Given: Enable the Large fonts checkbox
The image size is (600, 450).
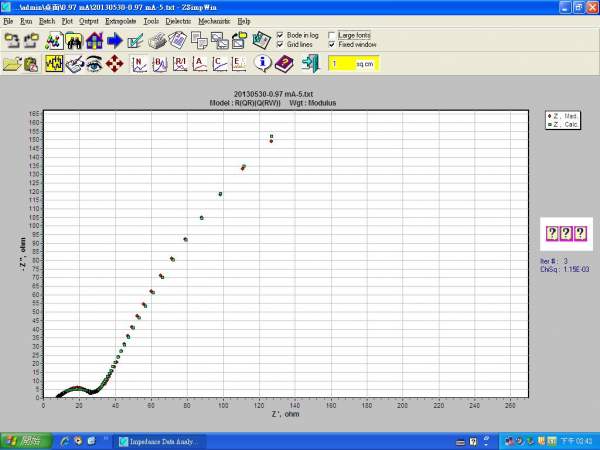Looking at the screenshot, I should (x=331, y=35).
